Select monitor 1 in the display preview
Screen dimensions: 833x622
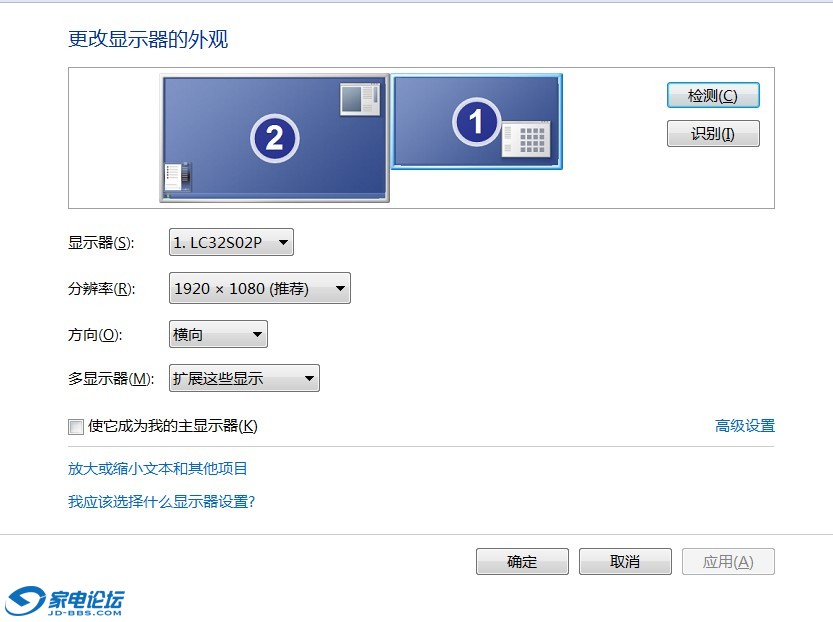pos(477,120)
